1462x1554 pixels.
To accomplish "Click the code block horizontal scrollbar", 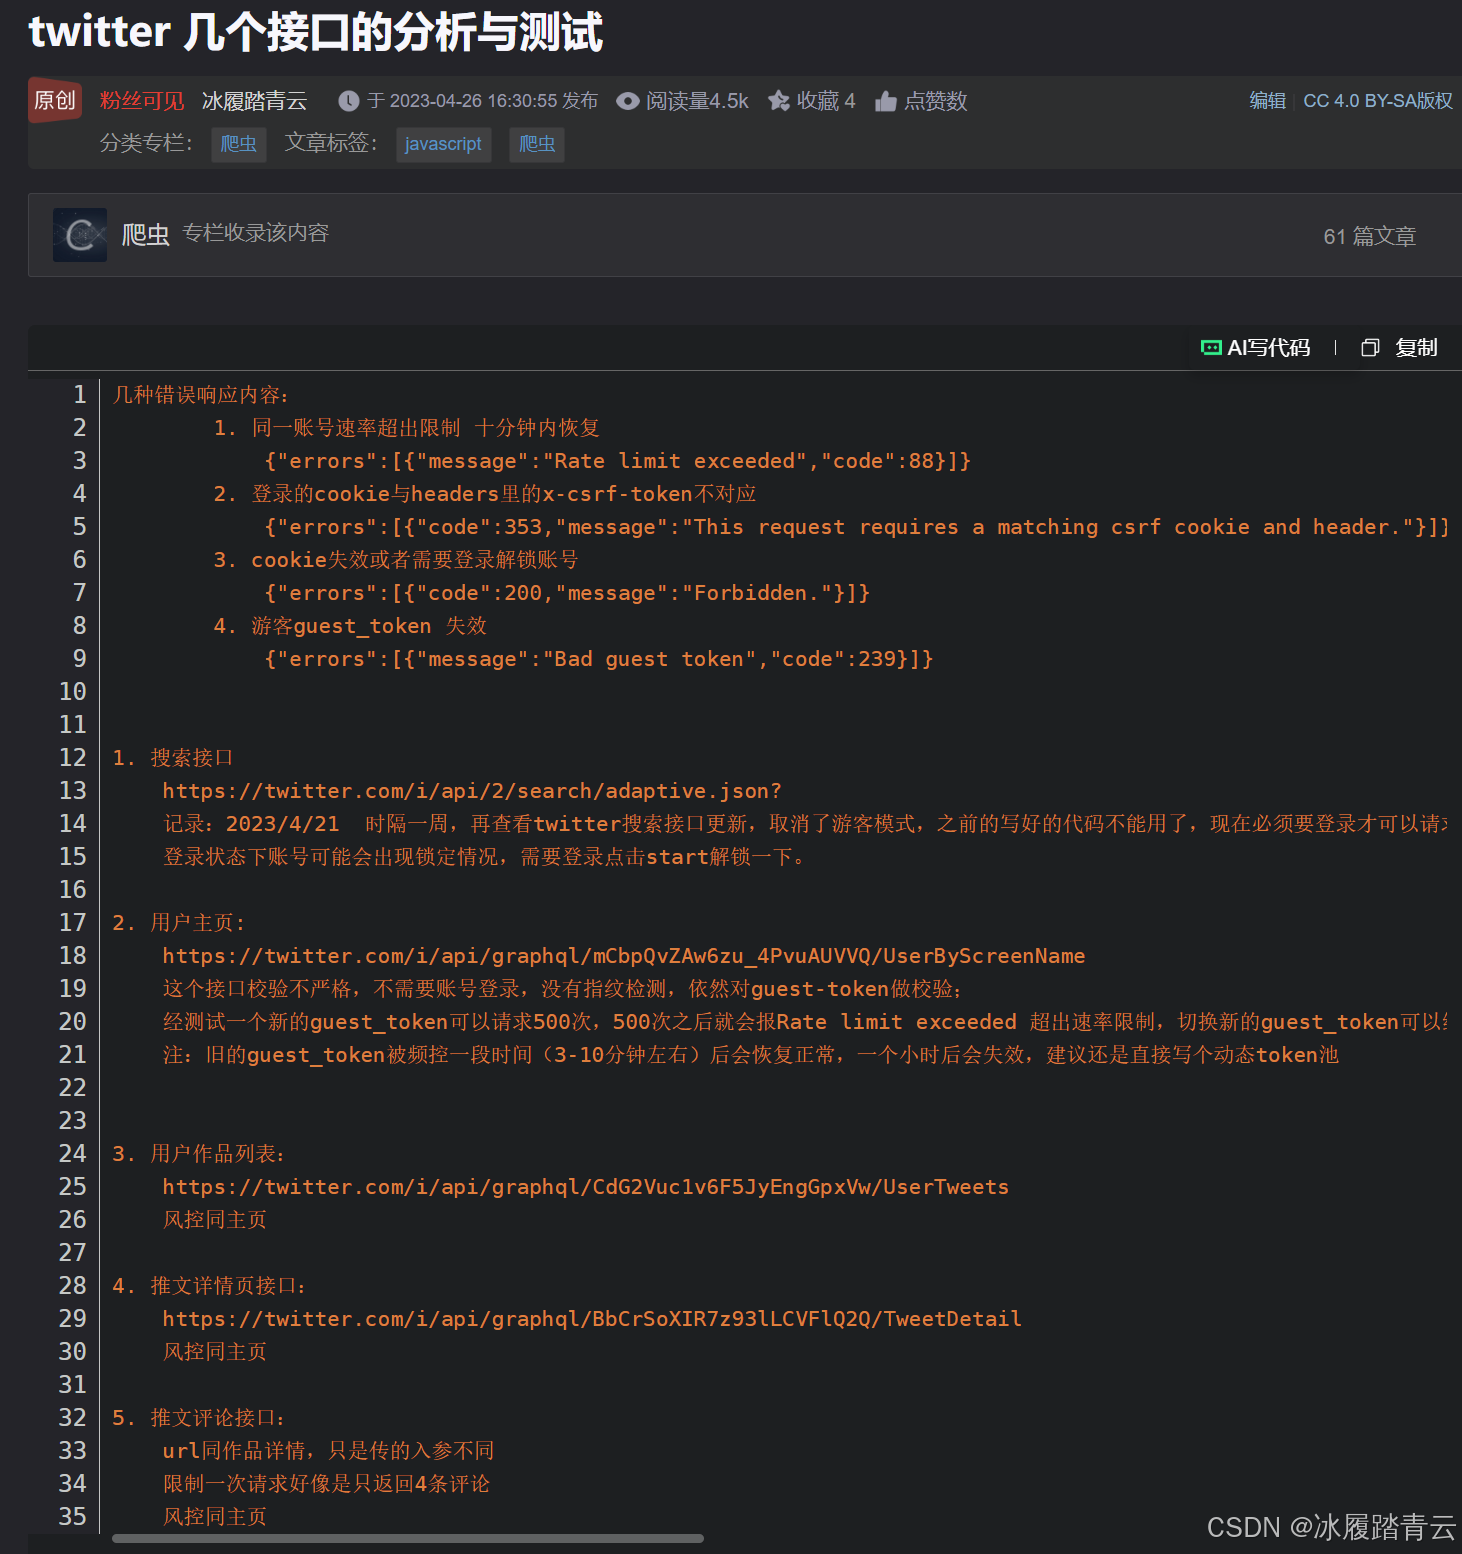I will click(x=408, y=1538).
